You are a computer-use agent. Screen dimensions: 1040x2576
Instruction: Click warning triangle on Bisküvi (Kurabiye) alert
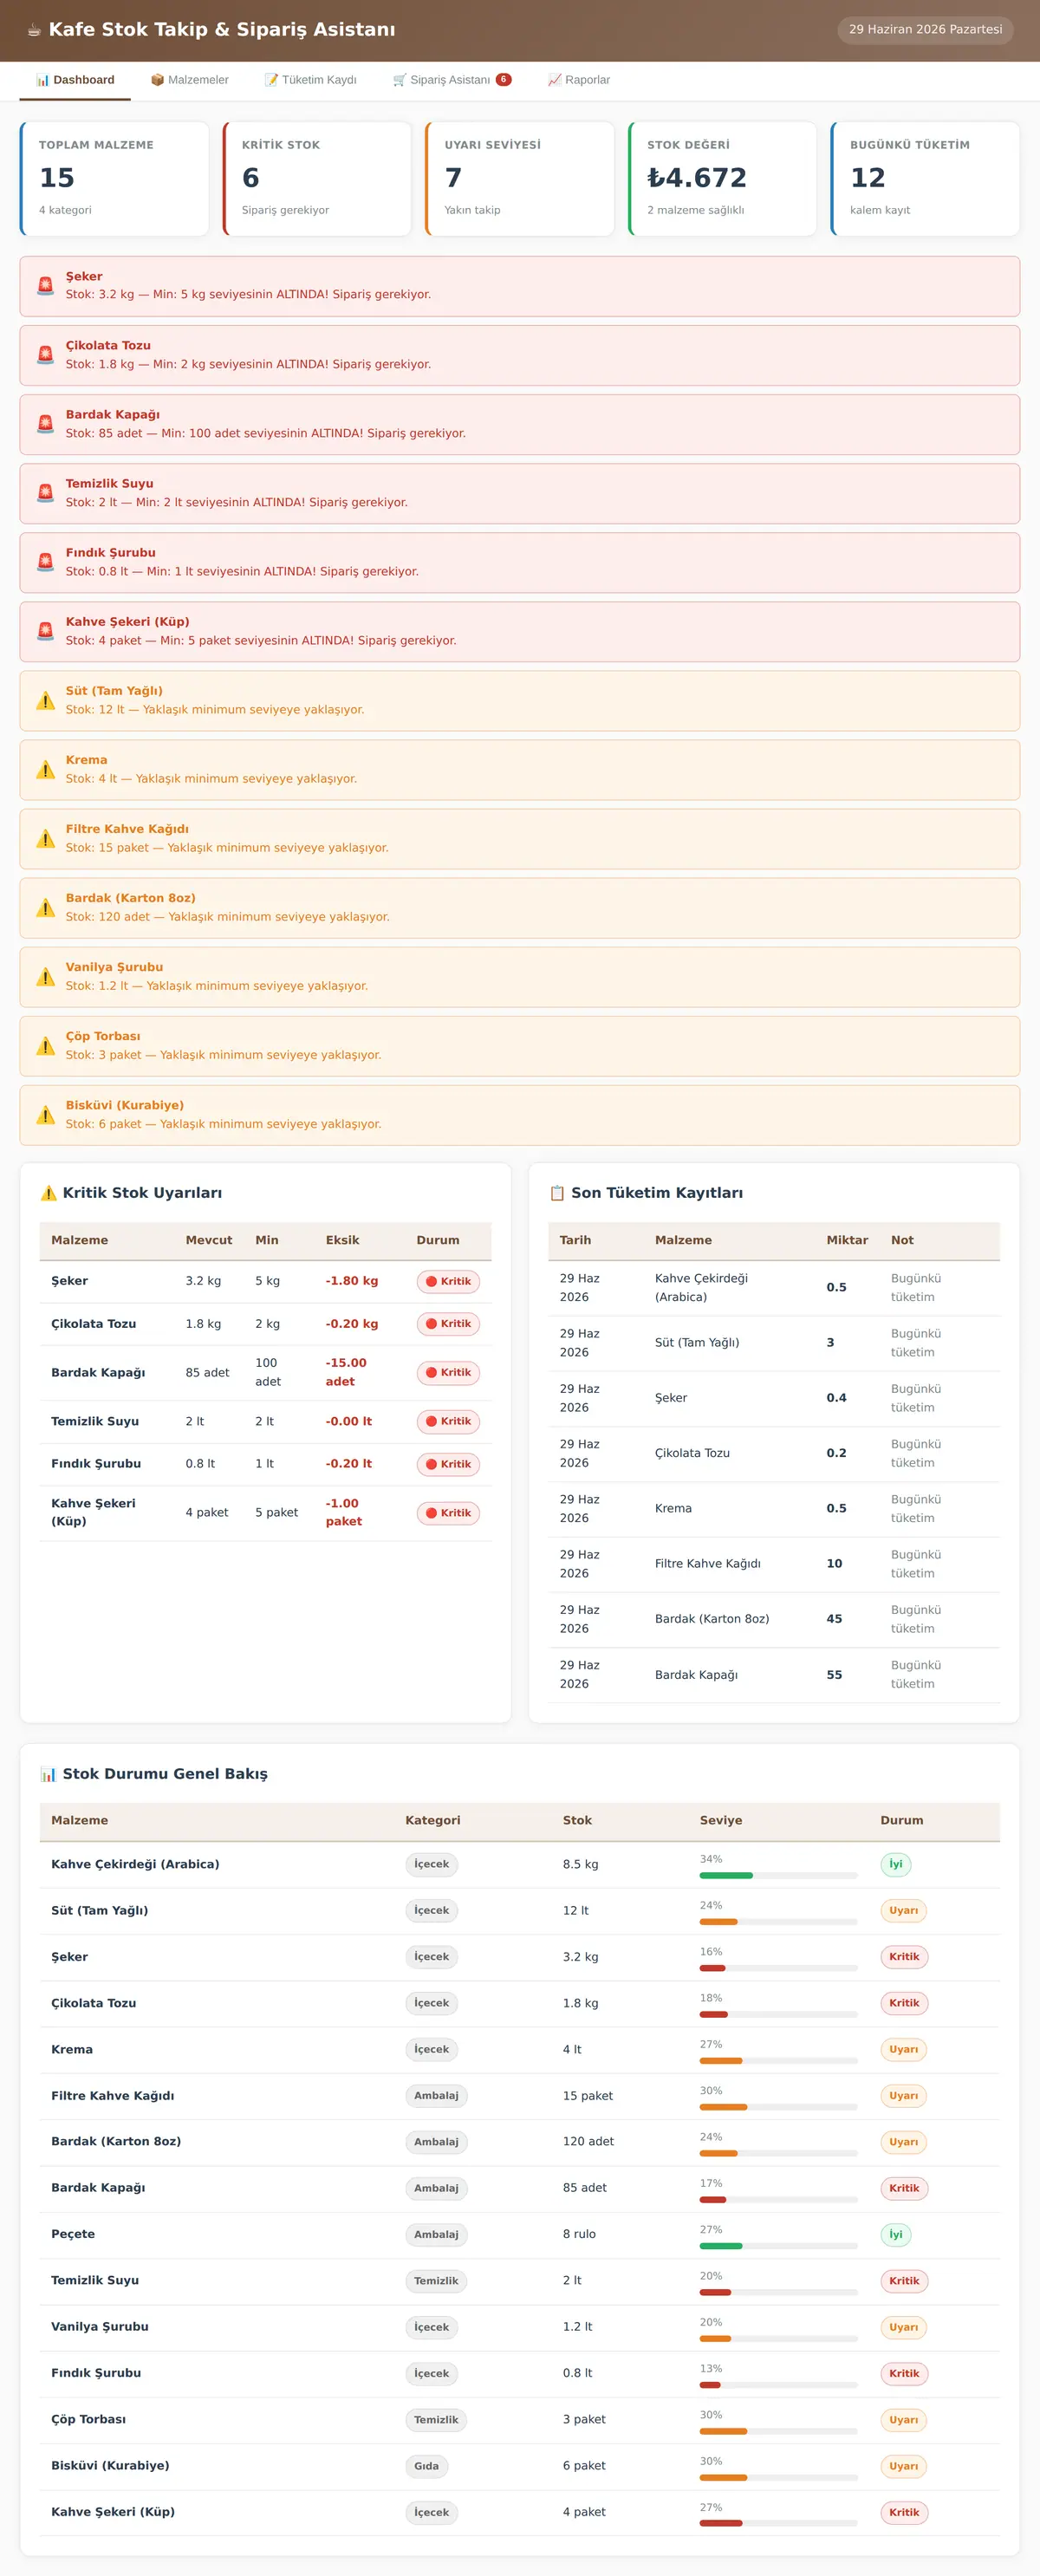pyautogui.click(x=45, y=1114)
